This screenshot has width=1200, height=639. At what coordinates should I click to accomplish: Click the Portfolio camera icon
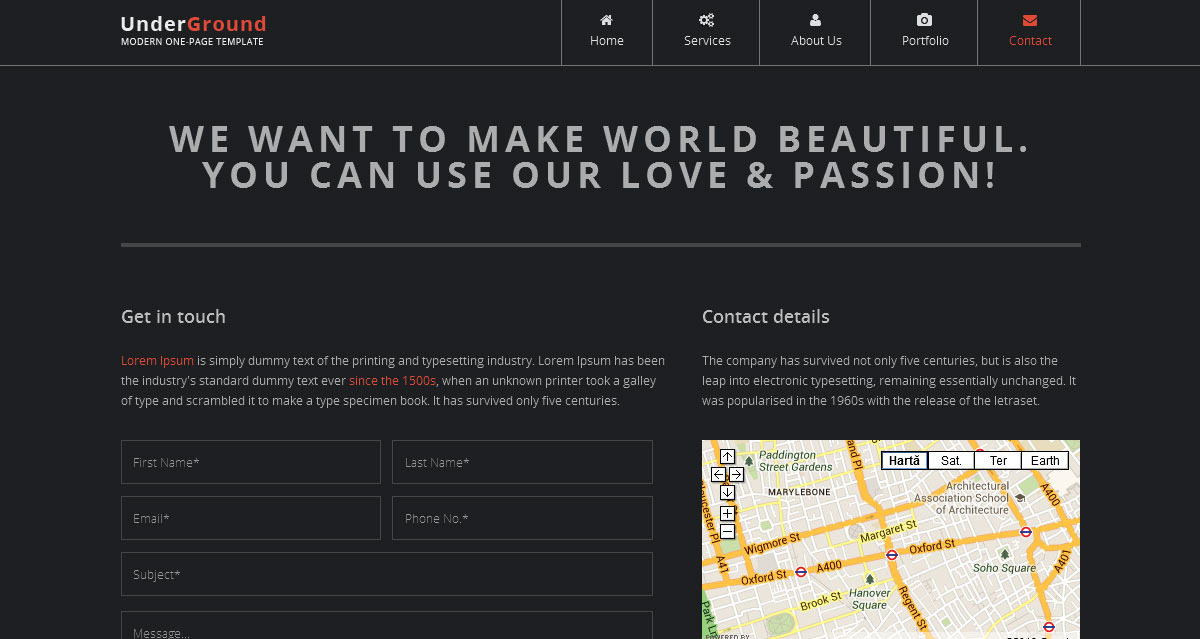click(924, 20)
